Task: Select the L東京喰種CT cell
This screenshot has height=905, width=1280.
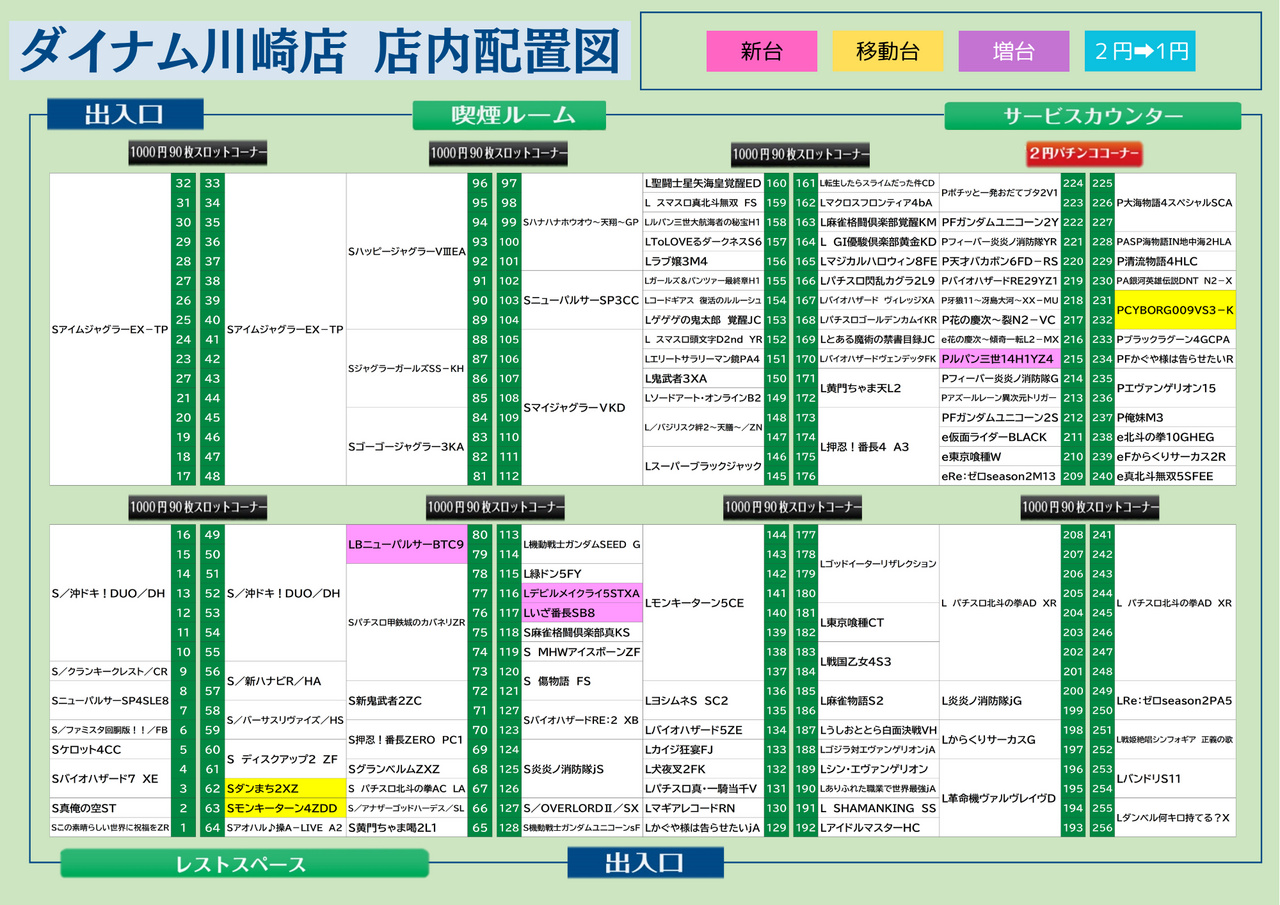Action: (x=879, y=622)
